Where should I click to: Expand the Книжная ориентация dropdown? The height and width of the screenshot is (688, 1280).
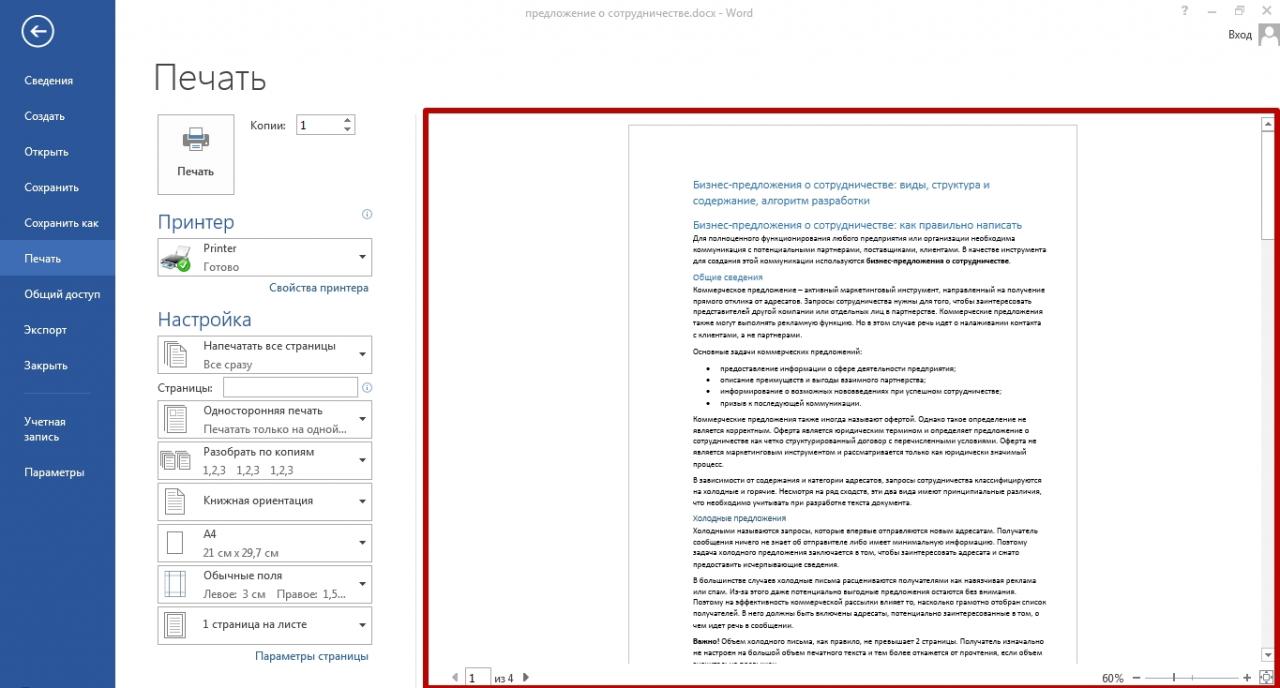(x=265, y=501)
